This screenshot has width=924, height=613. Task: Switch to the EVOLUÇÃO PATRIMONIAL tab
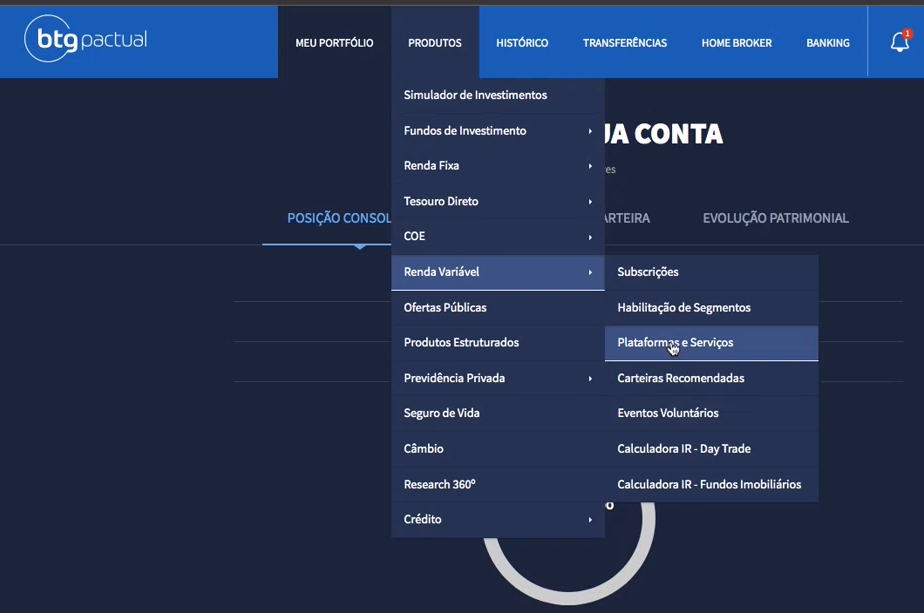point(776,219)
